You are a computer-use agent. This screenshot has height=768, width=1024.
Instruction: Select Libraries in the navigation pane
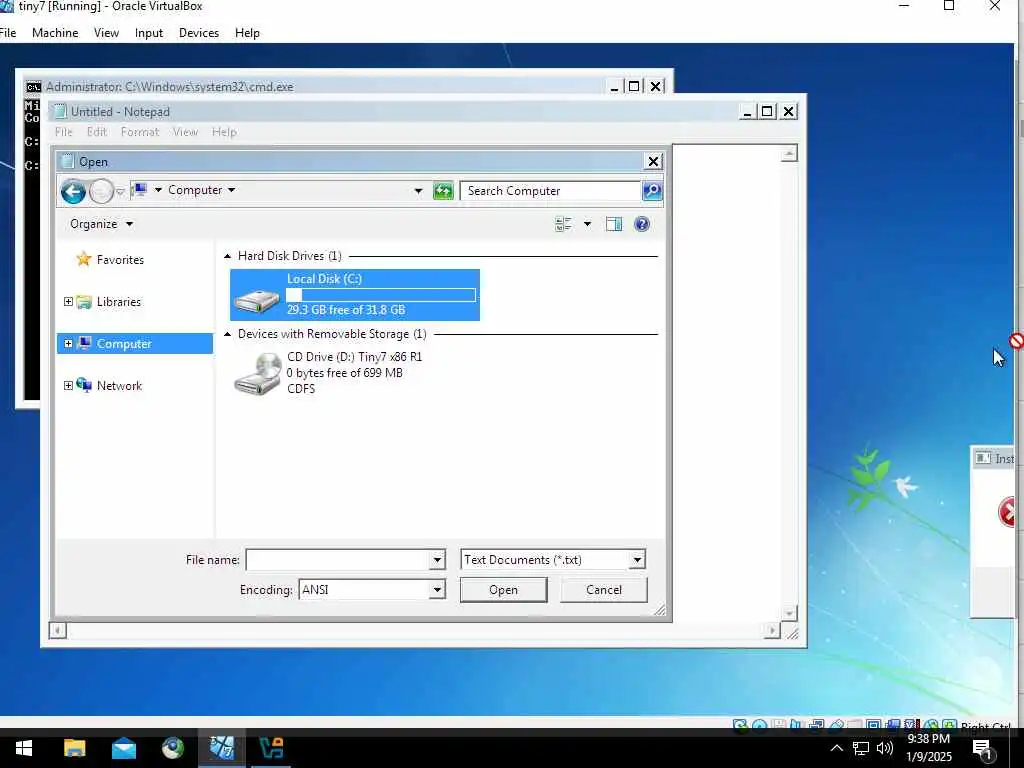pyautogui.click(x=118, y=302)
